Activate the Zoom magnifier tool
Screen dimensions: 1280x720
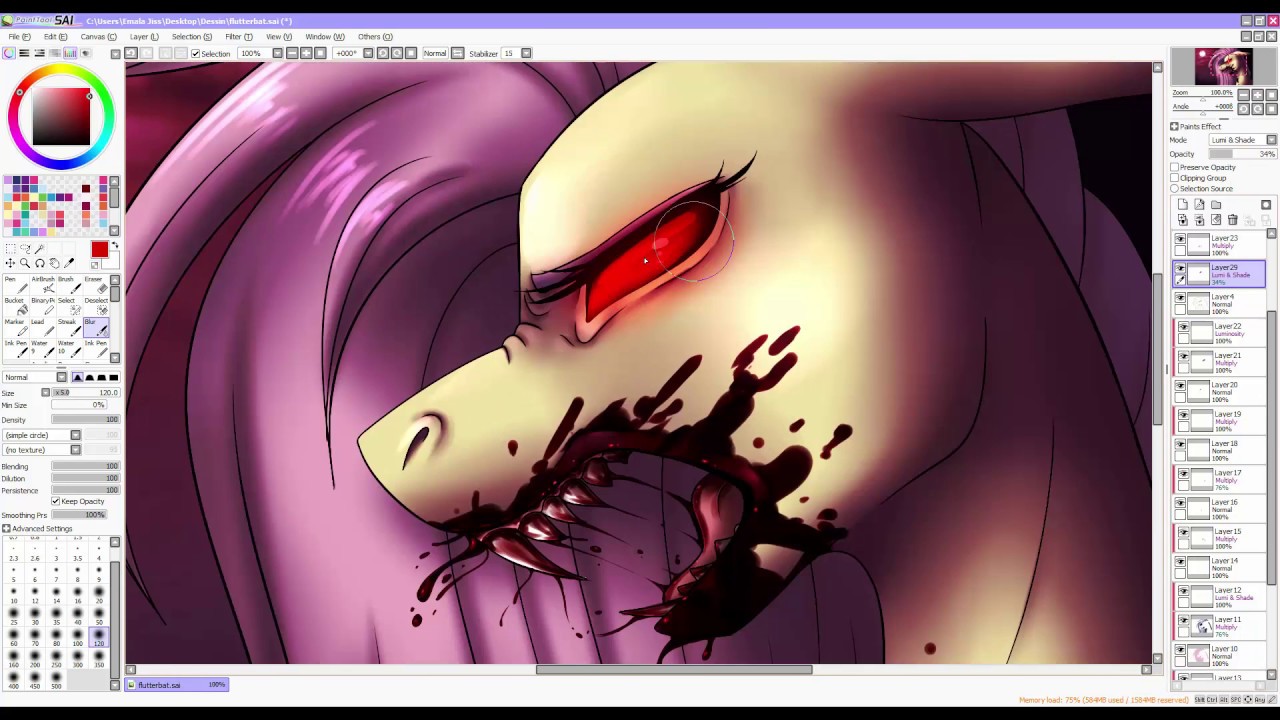tap(25, 263)
